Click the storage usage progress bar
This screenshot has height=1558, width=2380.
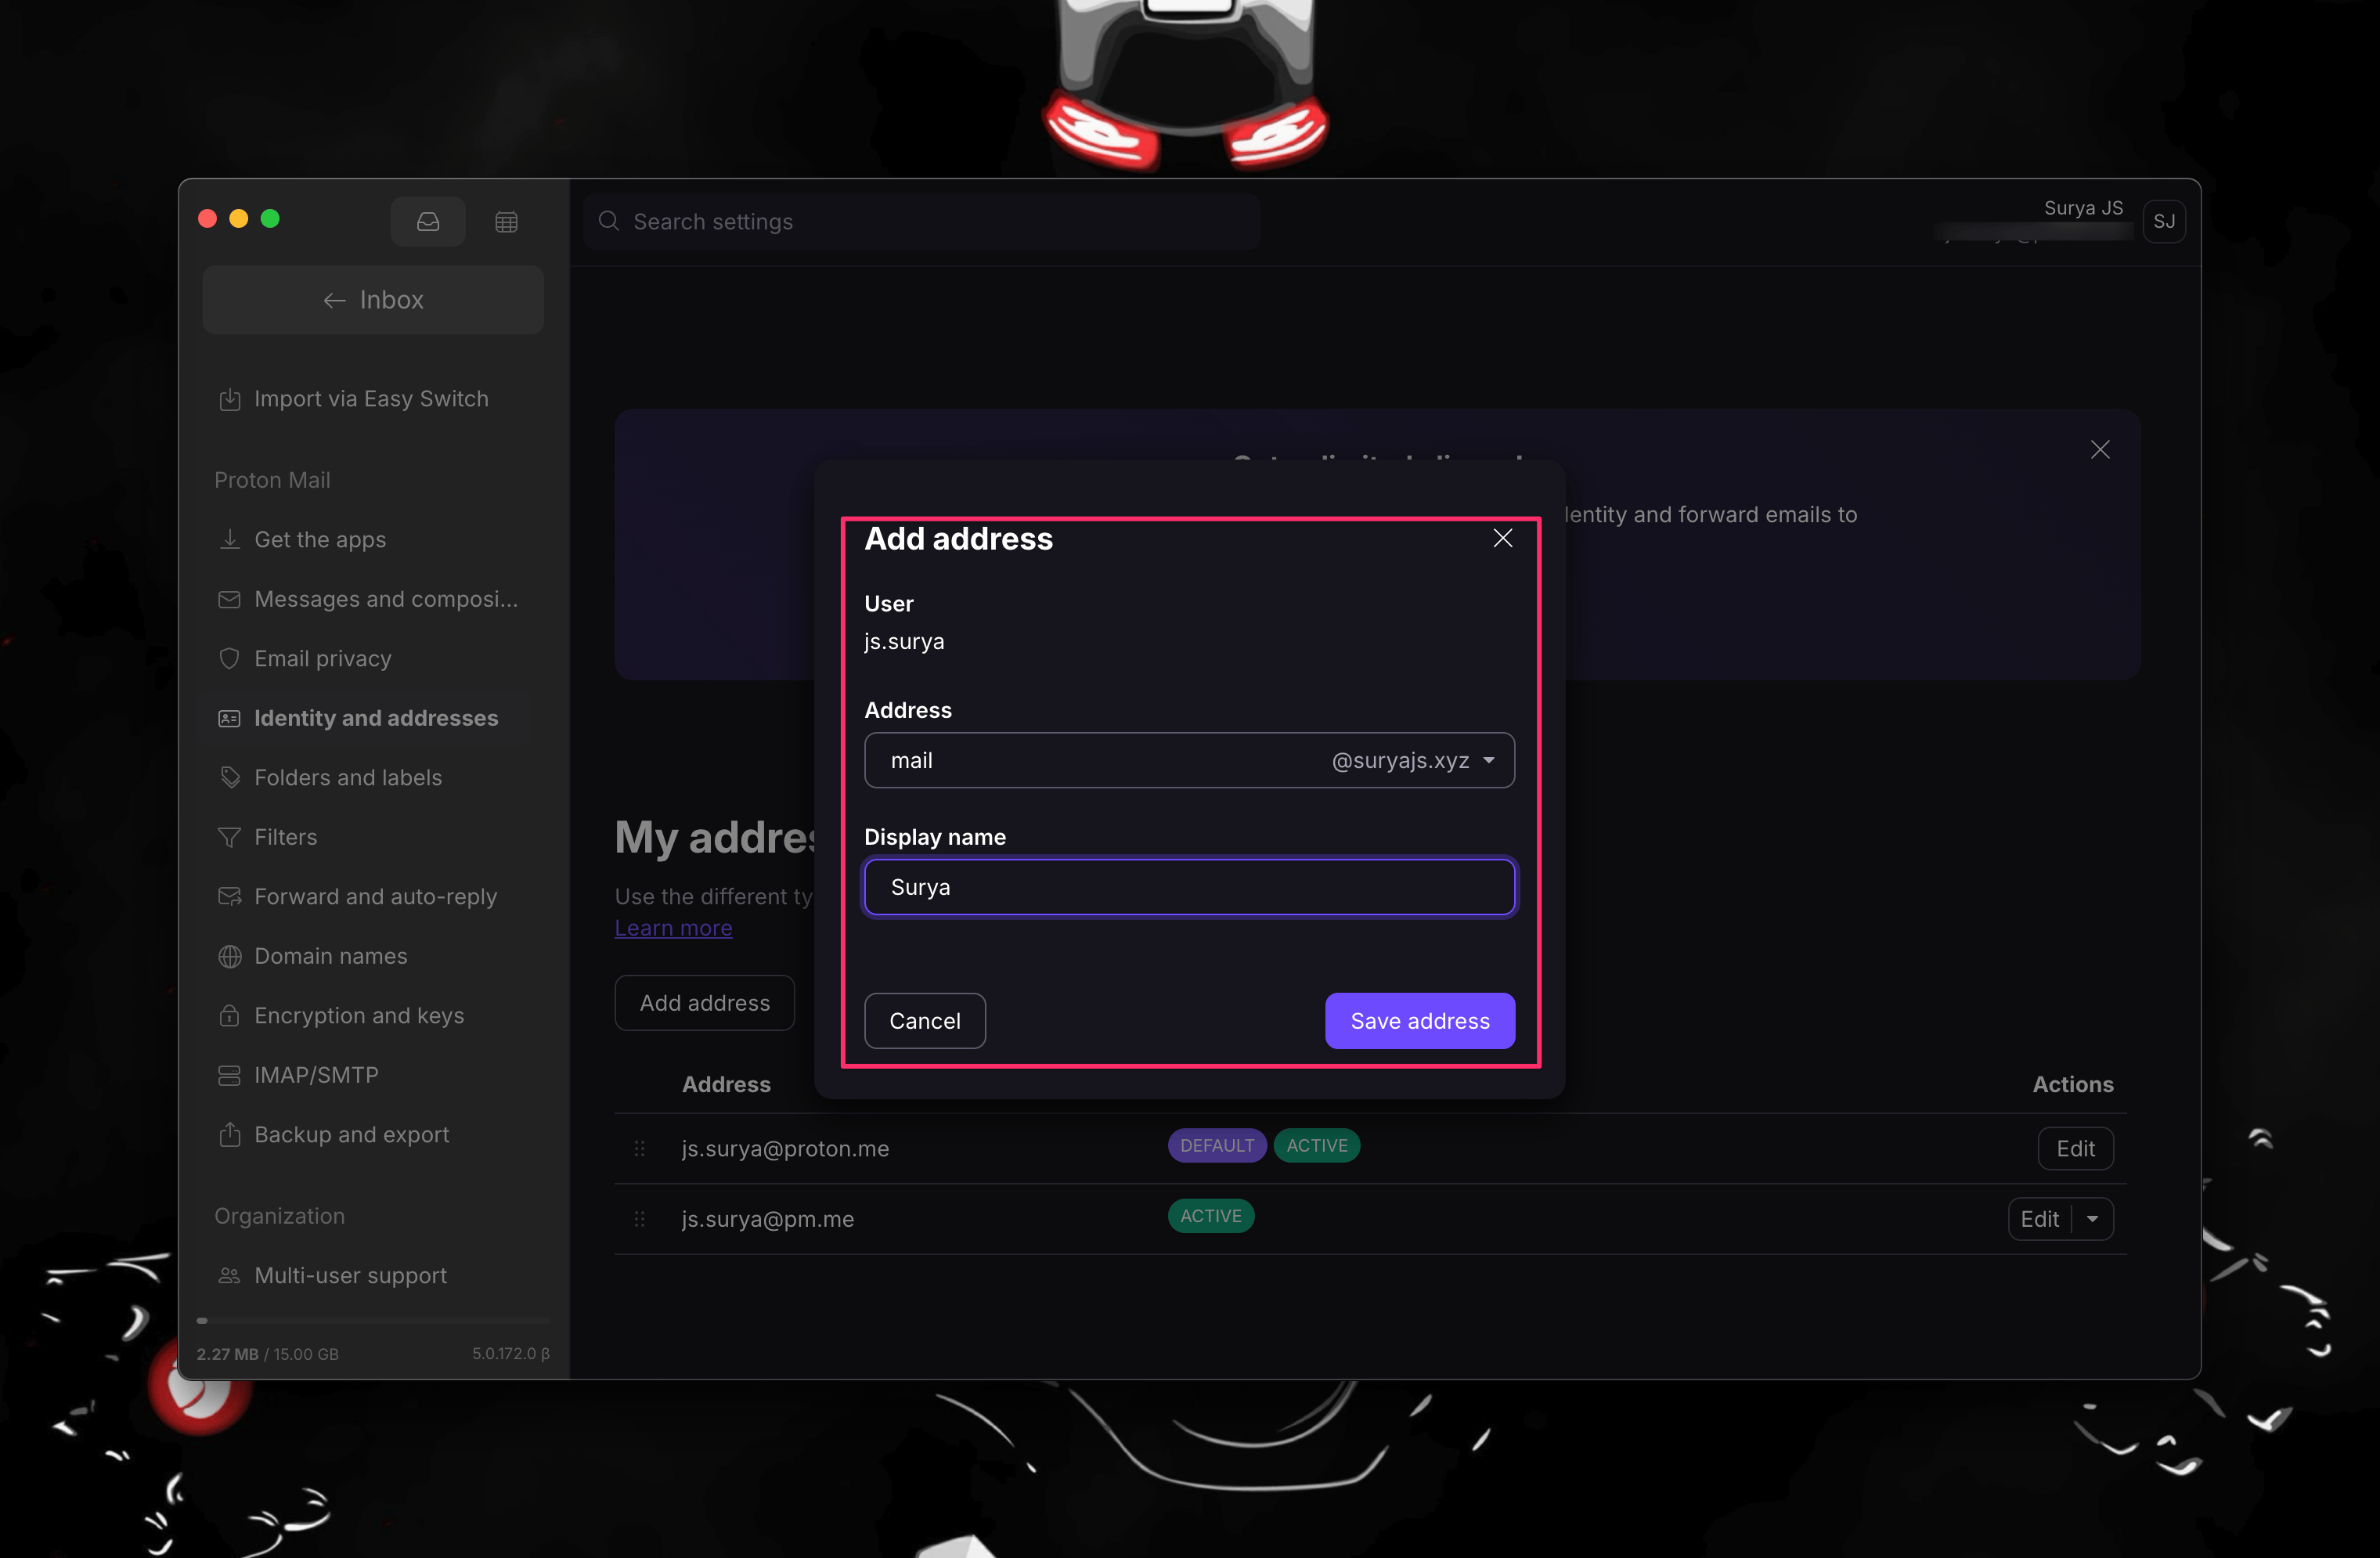(373, 1320)
